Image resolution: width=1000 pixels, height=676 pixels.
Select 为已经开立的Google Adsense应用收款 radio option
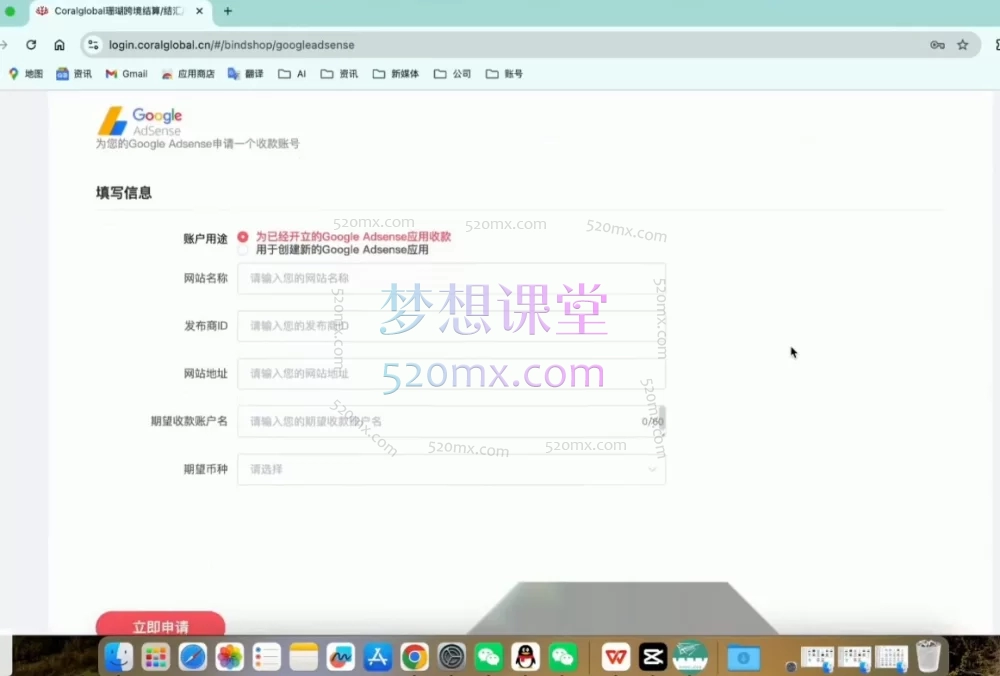point(243,237)
